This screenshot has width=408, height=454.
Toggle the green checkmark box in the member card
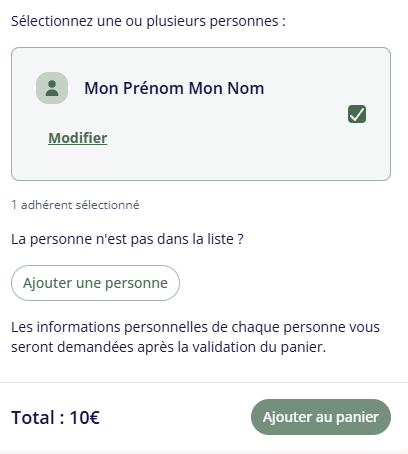pos(357,114)
